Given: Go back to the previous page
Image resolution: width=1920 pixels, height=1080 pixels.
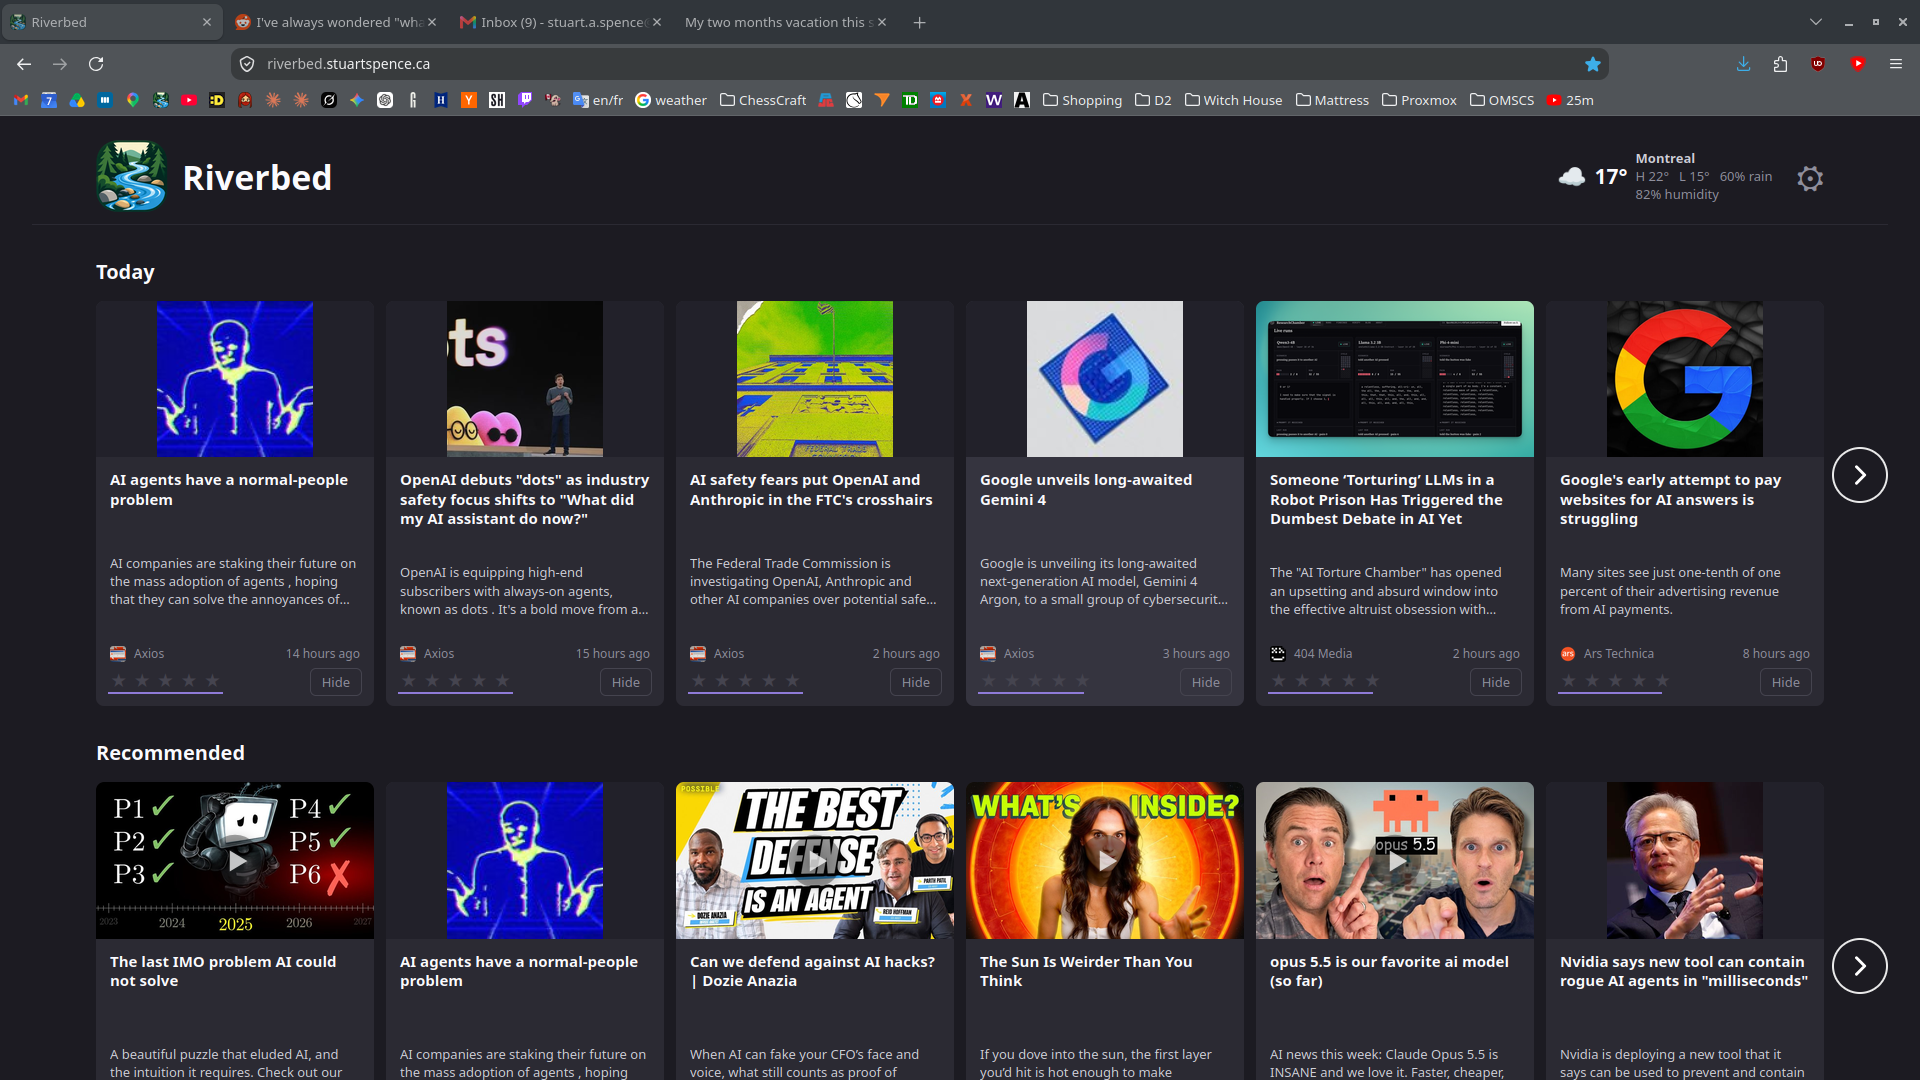Looking at the screenshot, I should [x=24, y=64].
